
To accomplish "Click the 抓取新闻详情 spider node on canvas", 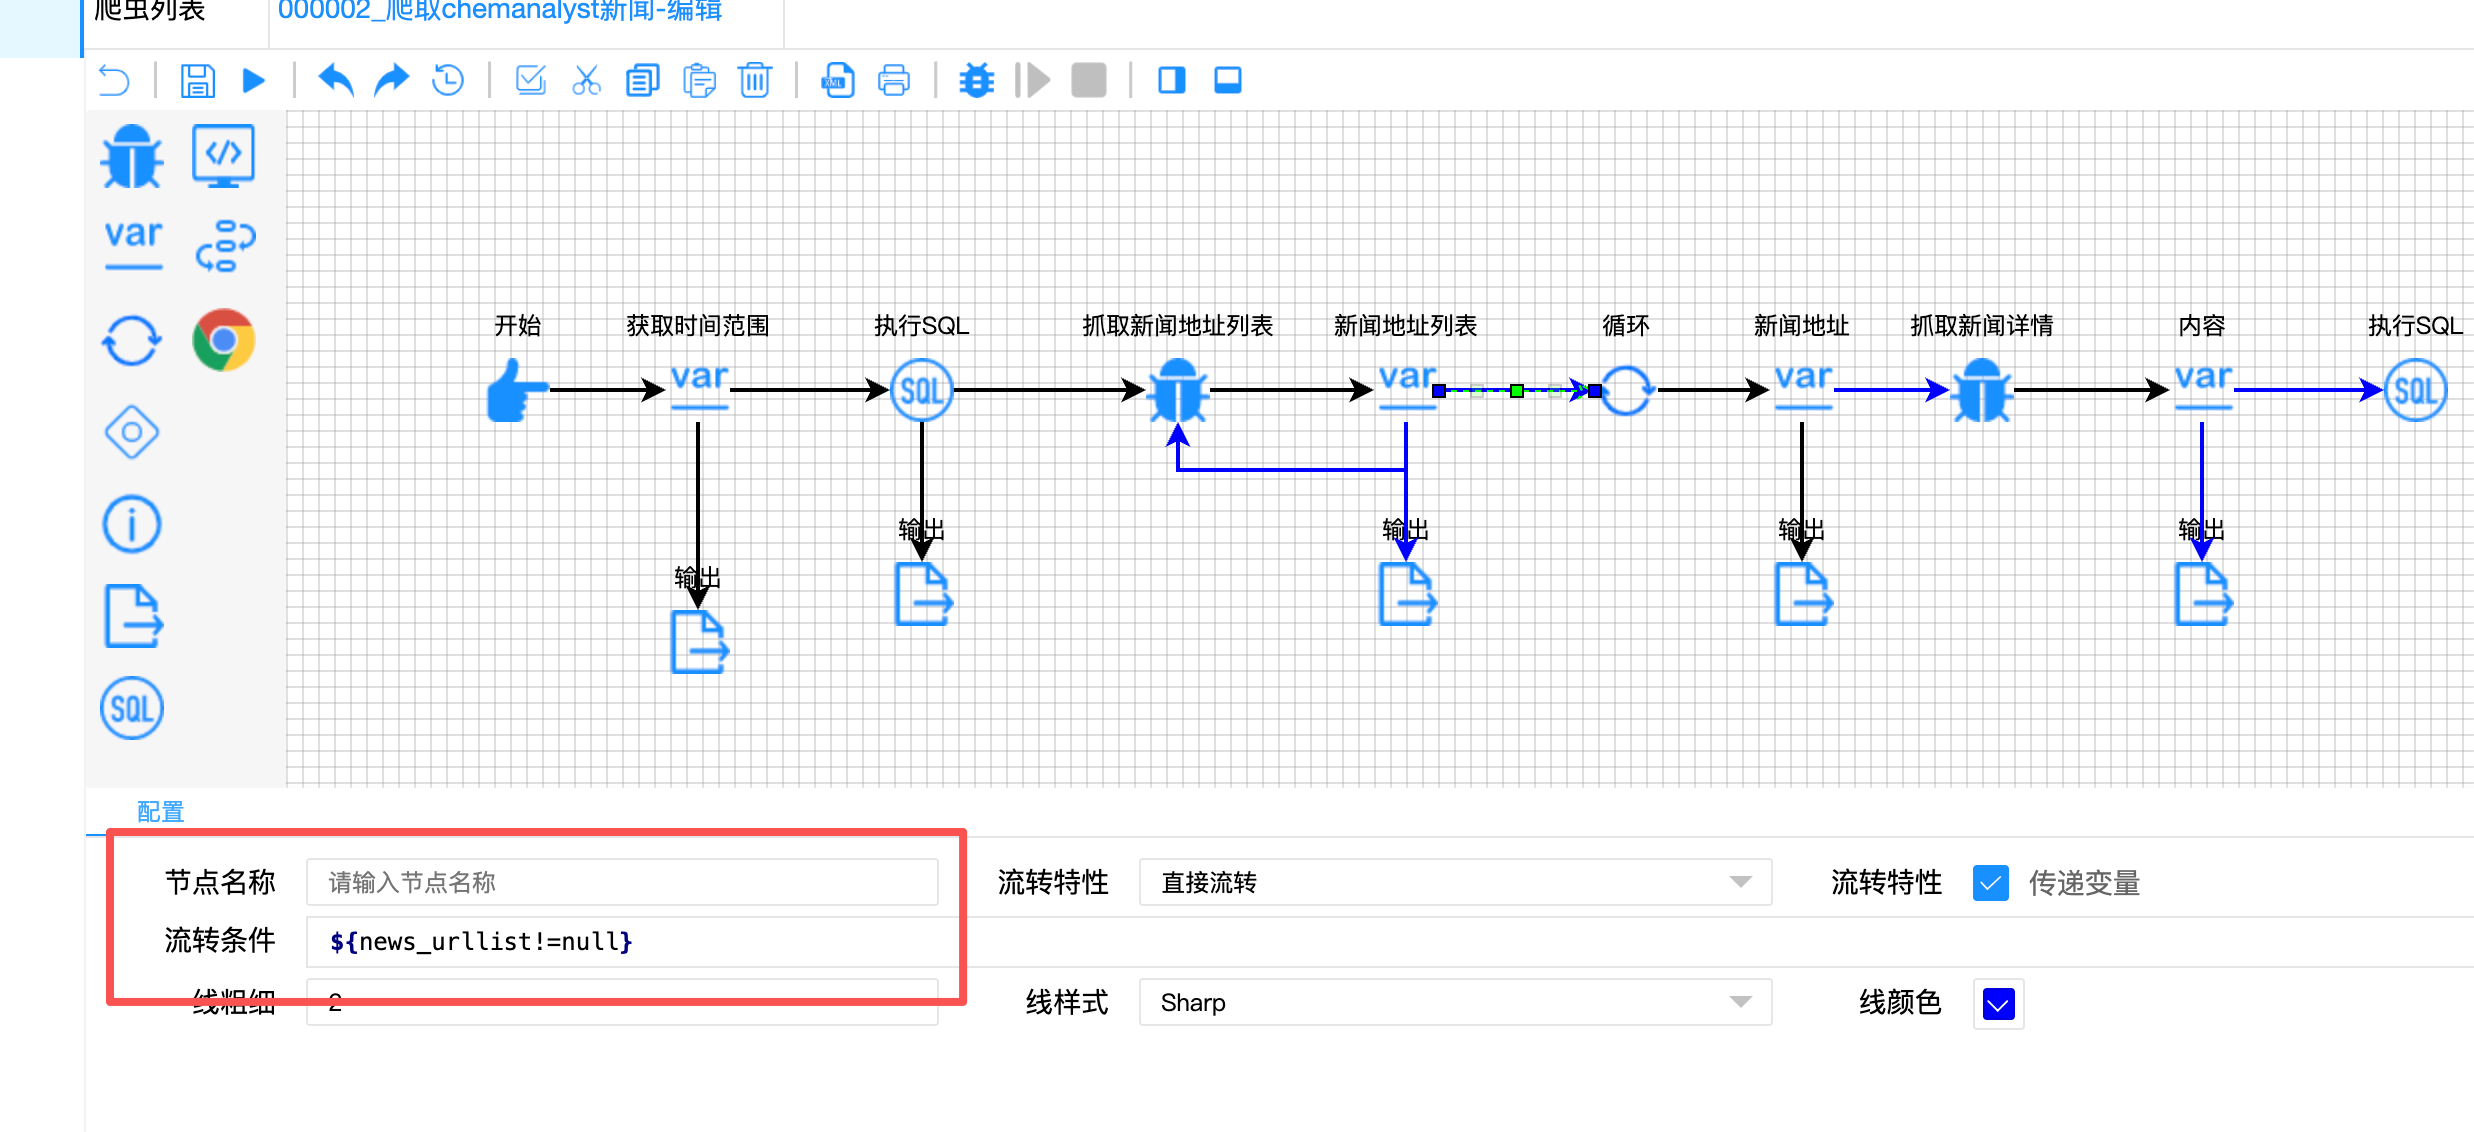I will point(1981,392).
